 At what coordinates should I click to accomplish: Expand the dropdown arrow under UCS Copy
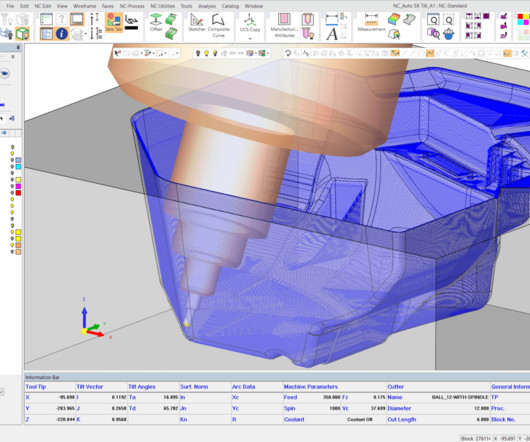click(x=250, y=38)
